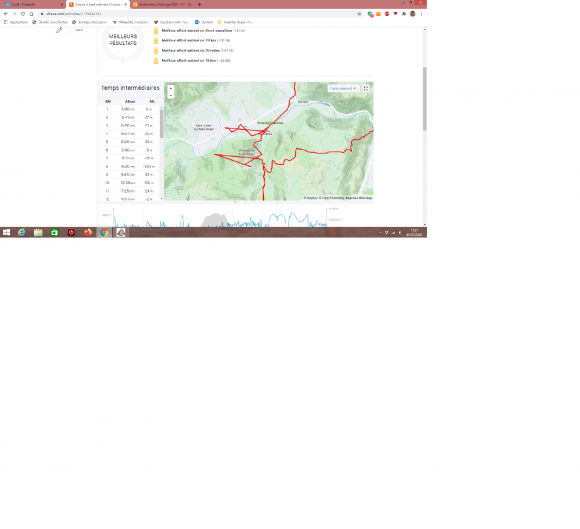Image resolution: width=580 pixels, height=529 pixels.
Task: Switch to Chrome in the taskbar
Action: pos(104,232)
